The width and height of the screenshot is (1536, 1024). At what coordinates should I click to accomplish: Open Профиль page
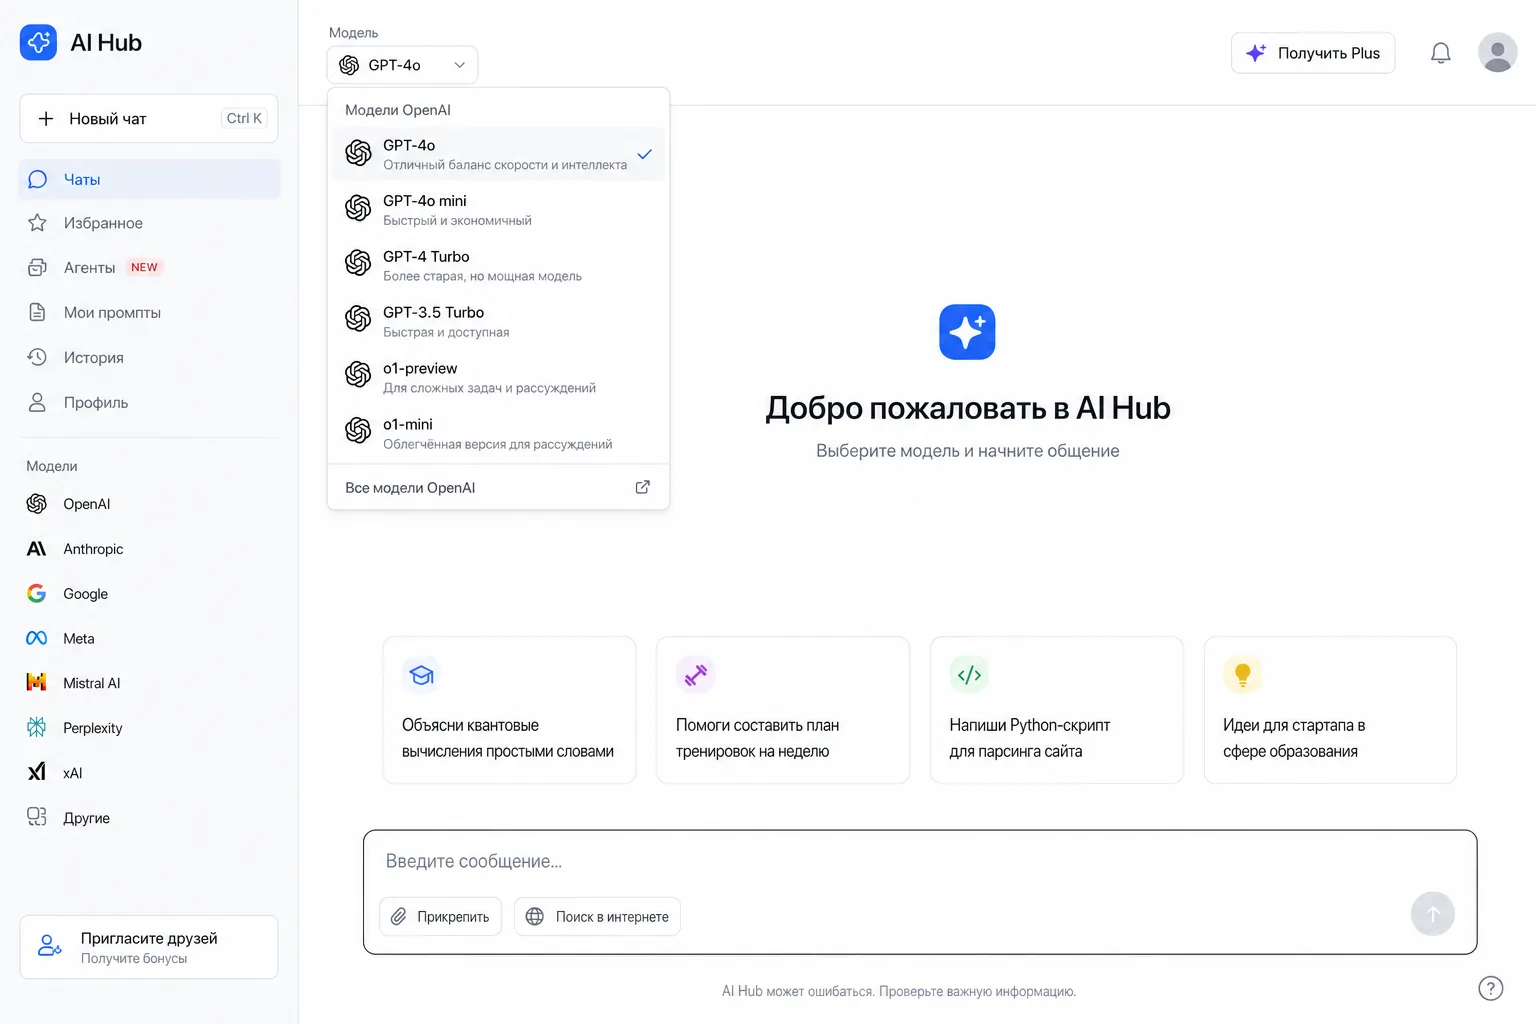[149, 402]
